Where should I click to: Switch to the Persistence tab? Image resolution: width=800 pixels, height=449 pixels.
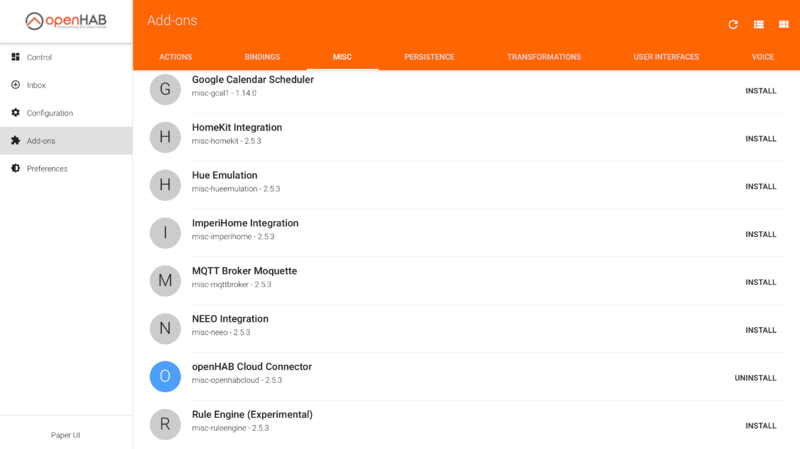point(429,57)
